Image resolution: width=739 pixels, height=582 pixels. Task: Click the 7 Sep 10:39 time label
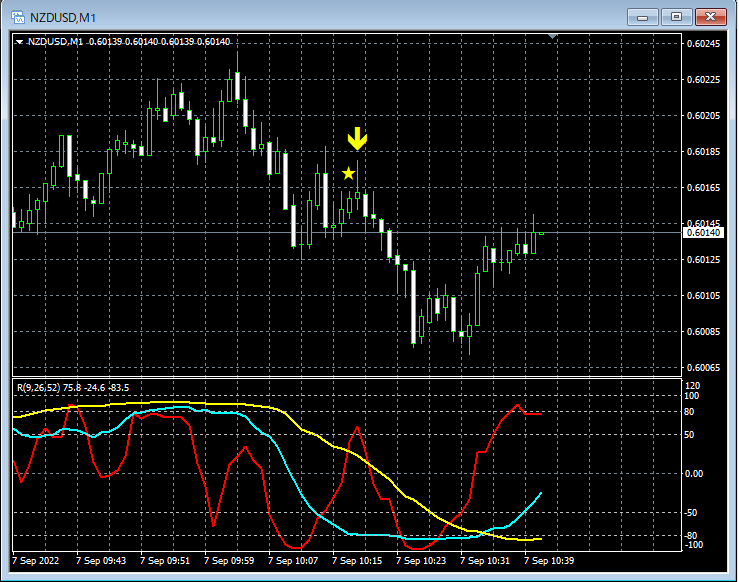(549, 561)
